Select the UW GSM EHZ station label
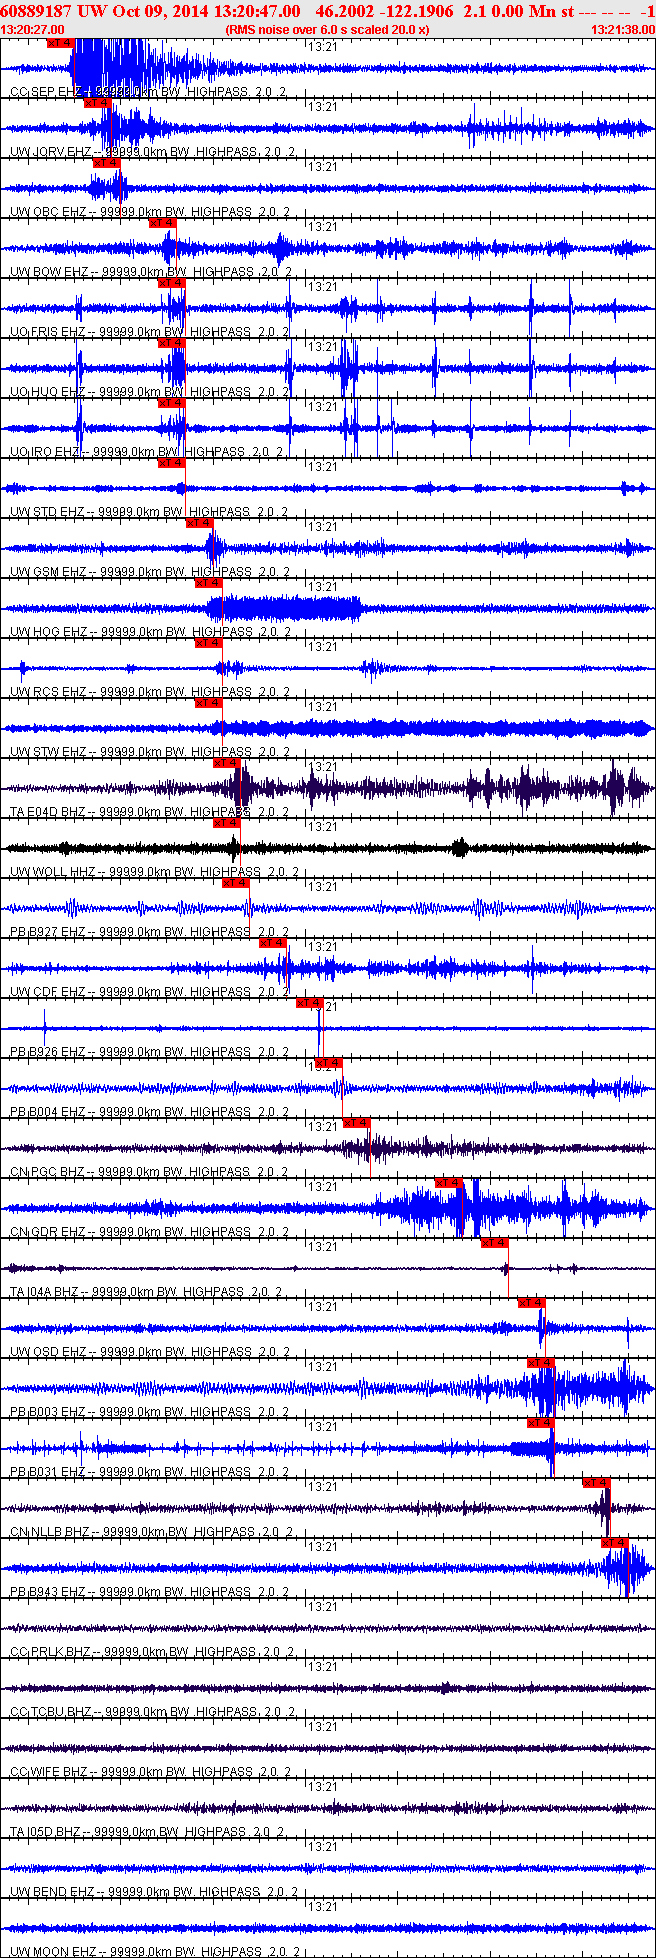Viewport: 656px width, 1958px height. point(48,572)
